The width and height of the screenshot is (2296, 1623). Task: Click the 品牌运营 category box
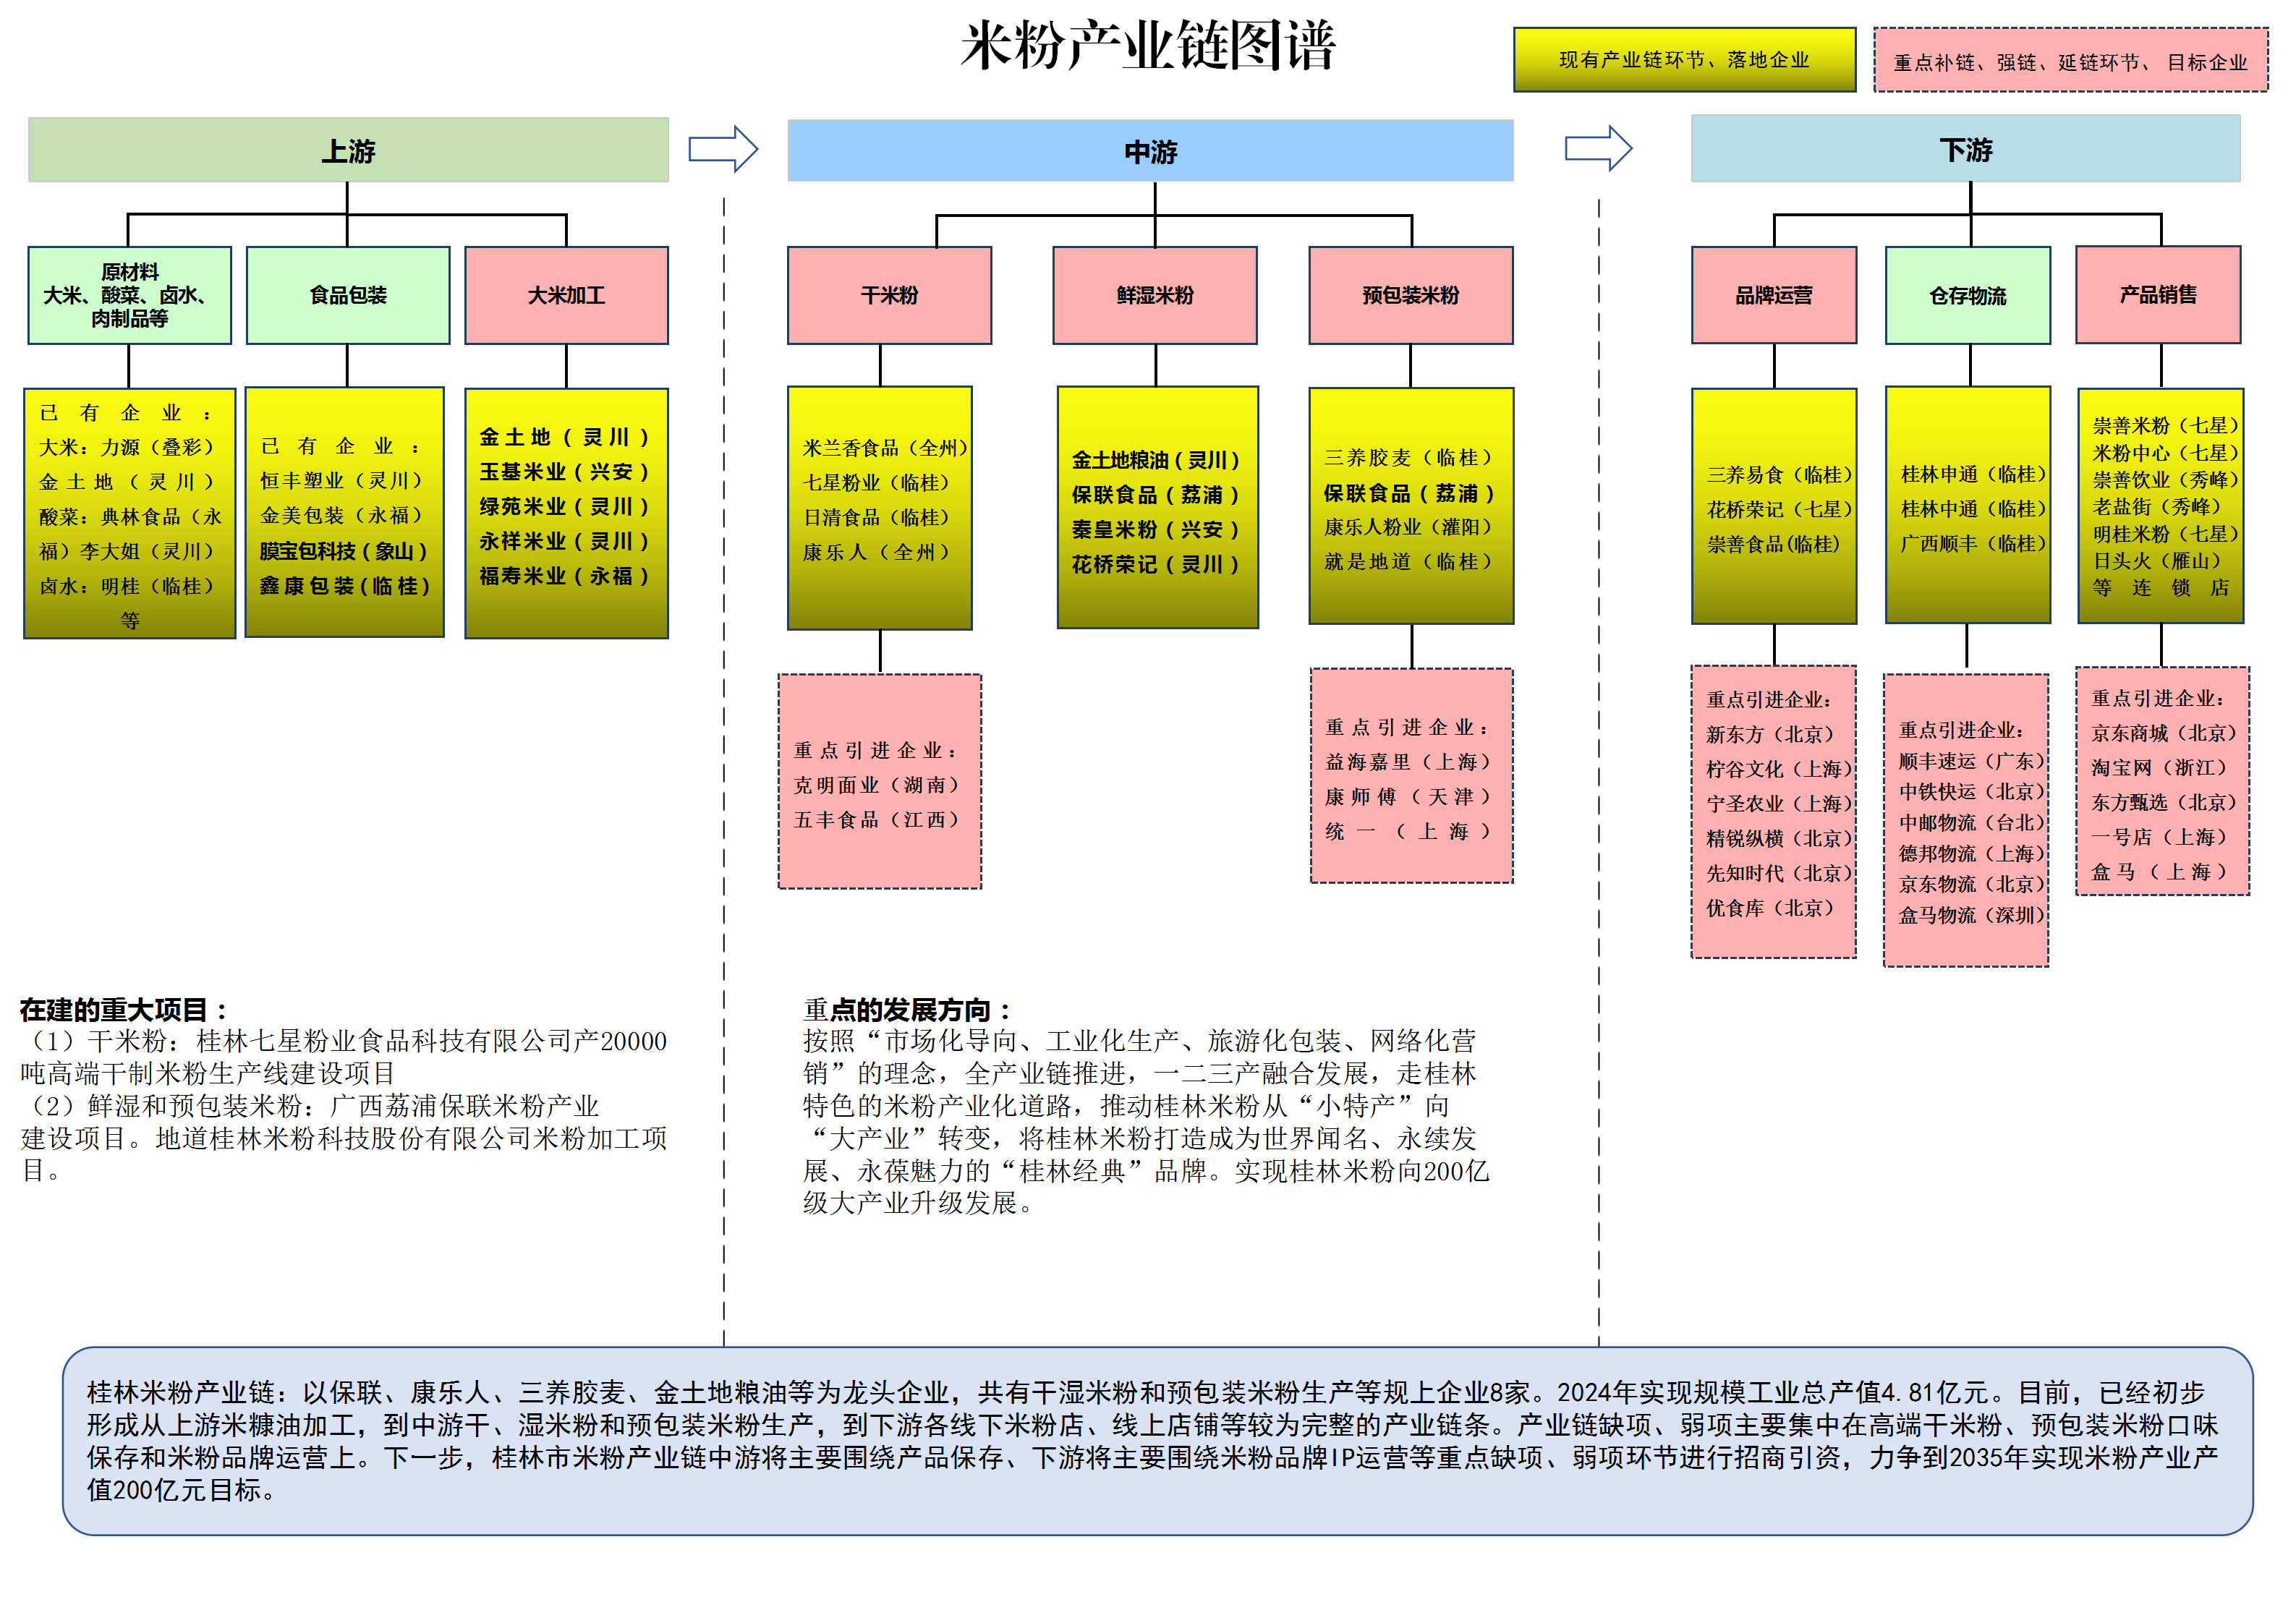point(1773,295)
